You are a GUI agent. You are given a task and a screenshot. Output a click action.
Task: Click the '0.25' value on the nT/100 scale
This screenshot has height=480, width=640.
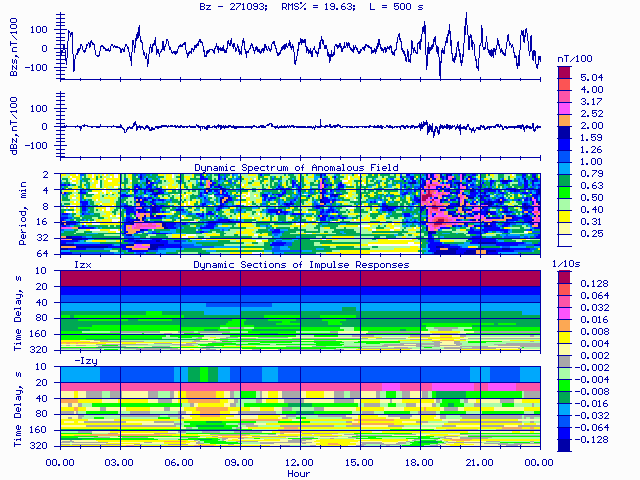click(591, 234)
